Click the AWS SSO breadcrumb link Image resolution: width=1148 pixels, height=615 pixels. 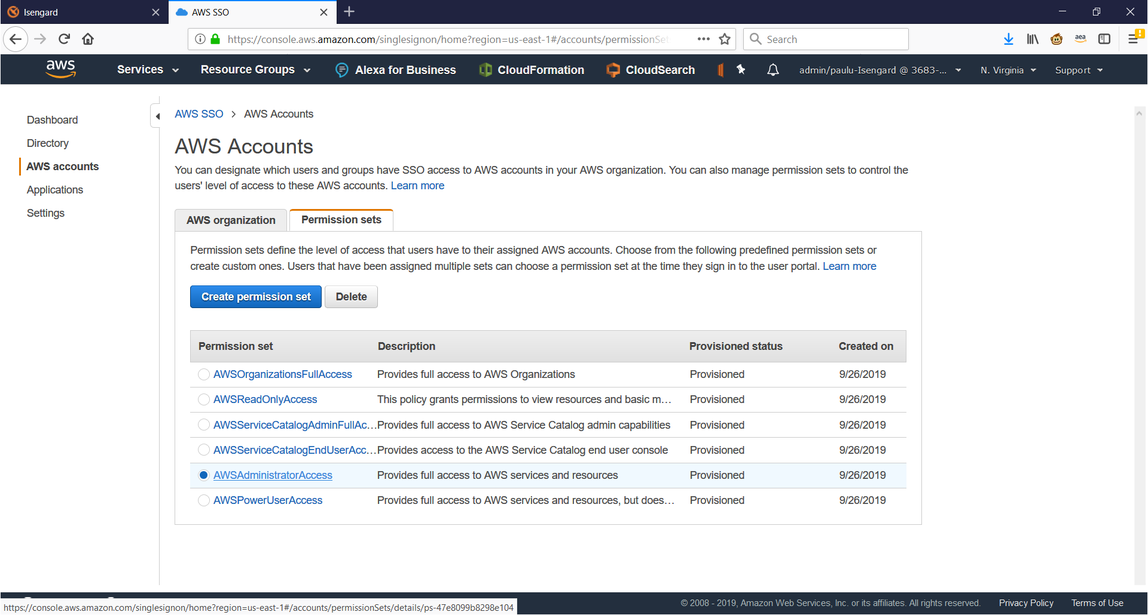tap(199, 114)
